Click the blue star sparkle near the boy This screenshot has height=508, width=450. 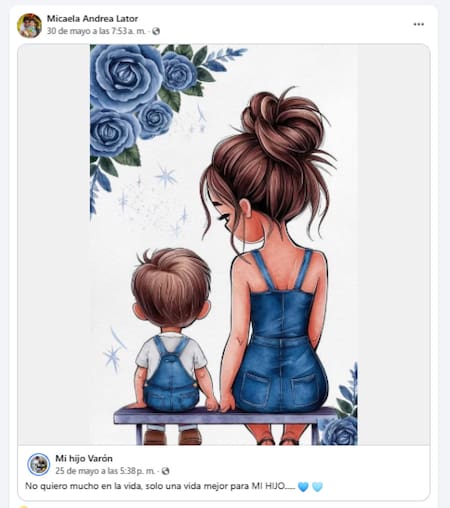tap(113, 357)
